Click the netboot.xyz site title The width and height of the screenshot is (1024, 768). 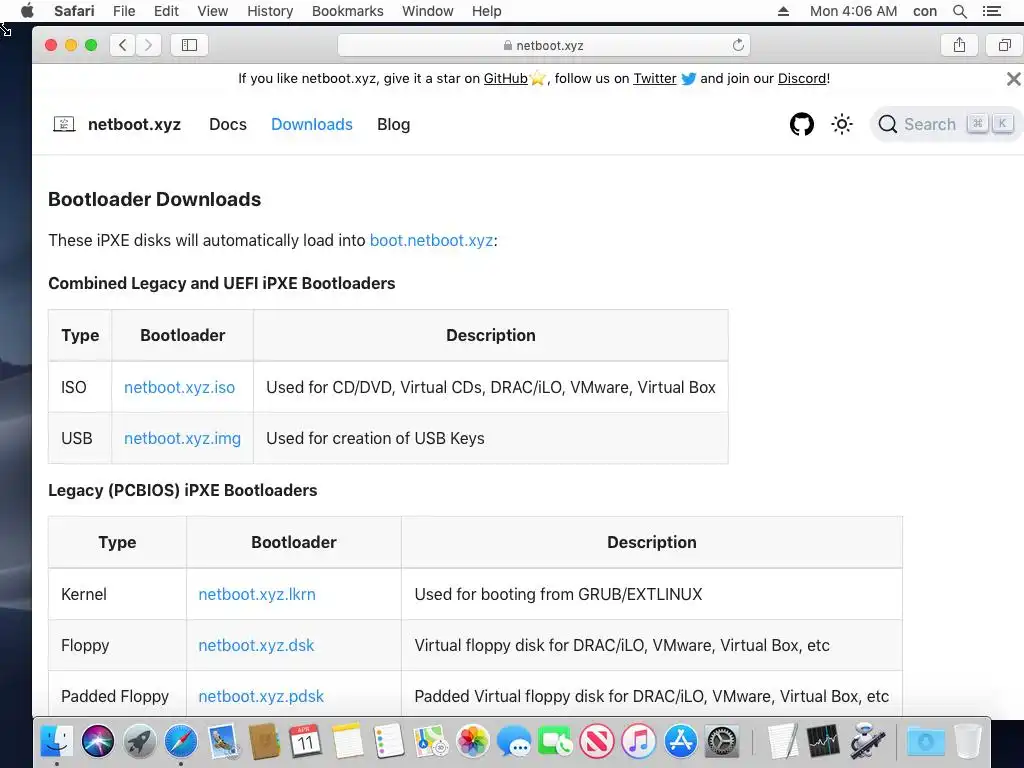[135, 124]
